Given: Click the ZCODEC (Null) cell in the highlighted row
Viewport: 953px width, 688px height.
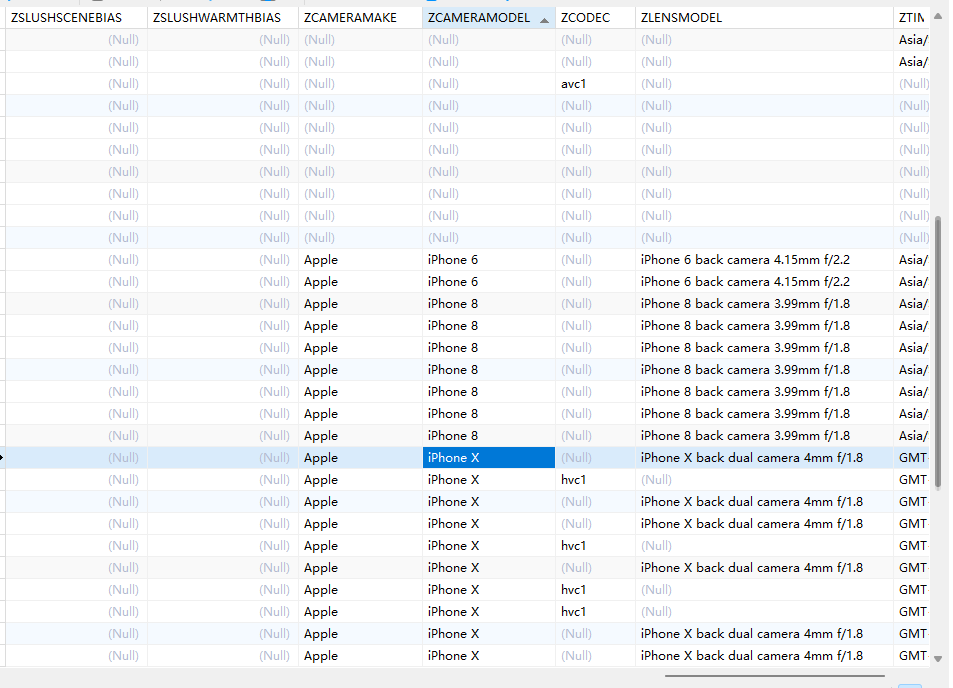Looking at the screenshot, I should click(x=596, y=458).
